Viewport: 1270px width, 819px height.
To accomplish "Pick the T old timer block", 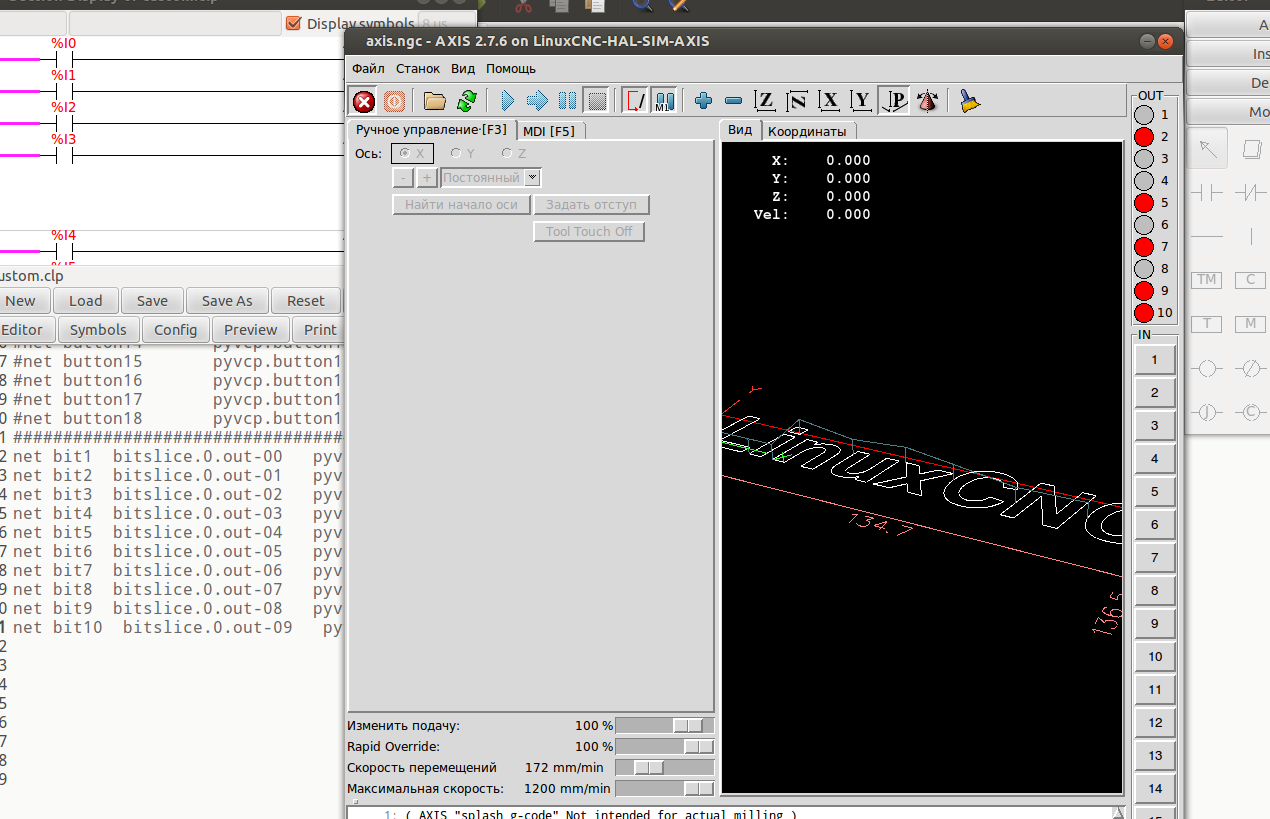I will pos(1207,324).
